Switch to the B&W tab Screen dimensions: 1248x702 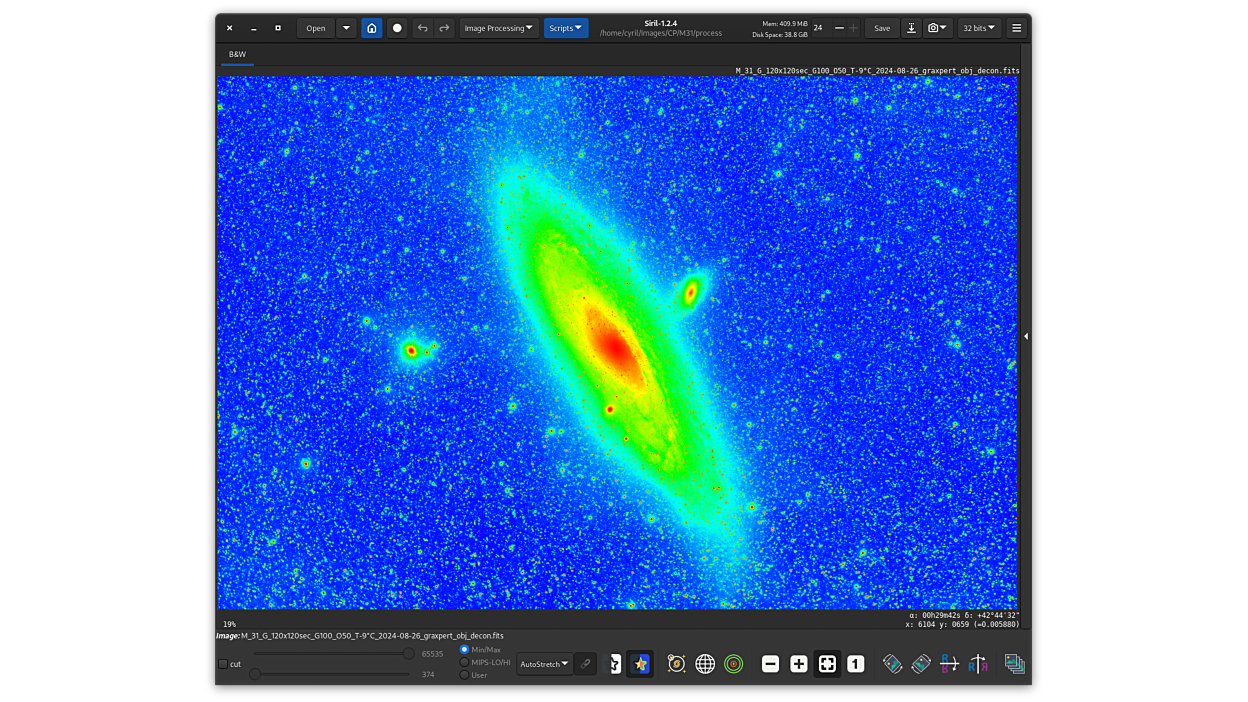[237, 54]
